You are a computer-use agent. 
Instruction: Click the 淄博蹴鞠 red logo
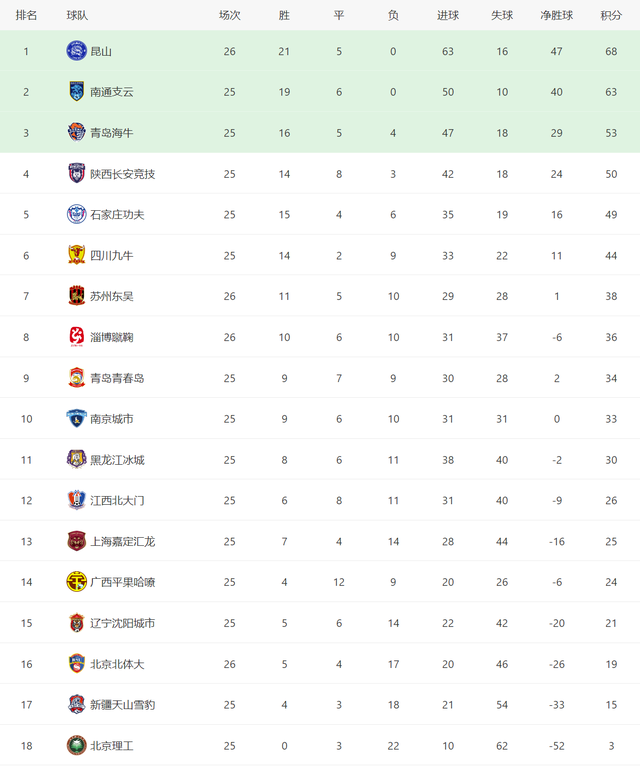[76, 337]
